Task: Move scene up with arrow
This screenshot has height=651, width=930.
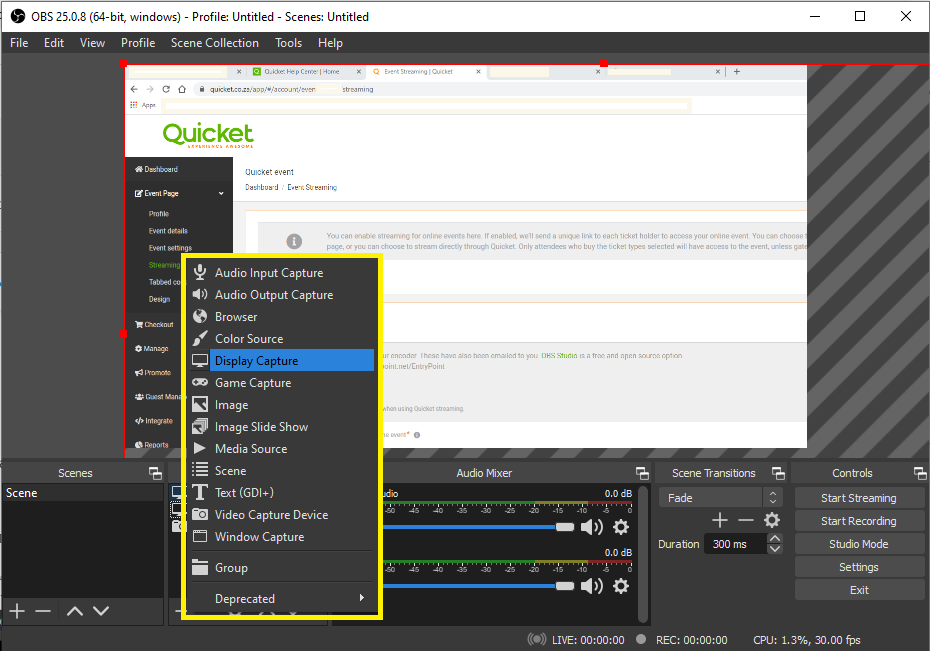Action: coord(75,611)
